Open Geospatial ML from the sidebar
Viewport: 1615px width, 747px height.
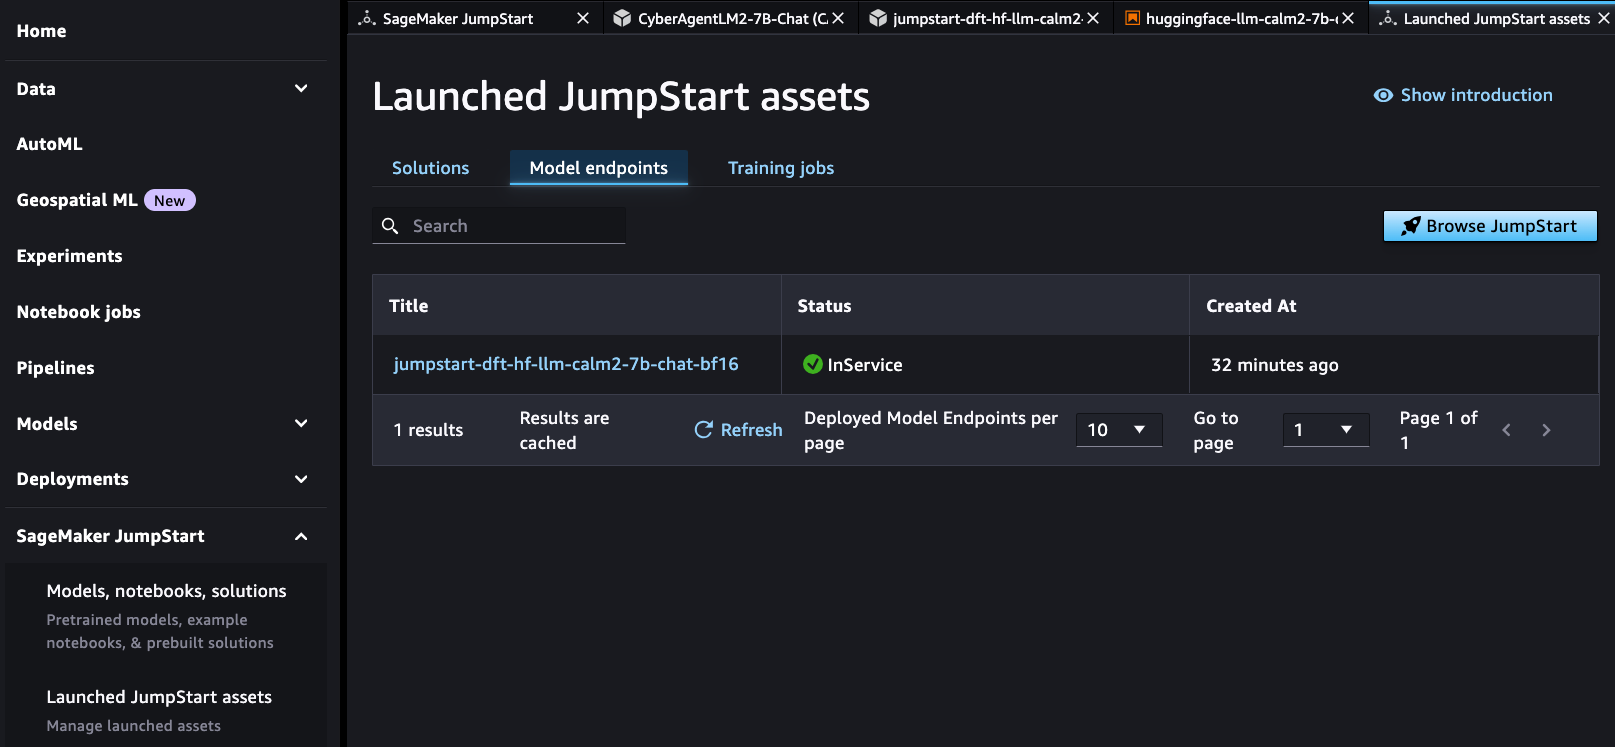77,200
